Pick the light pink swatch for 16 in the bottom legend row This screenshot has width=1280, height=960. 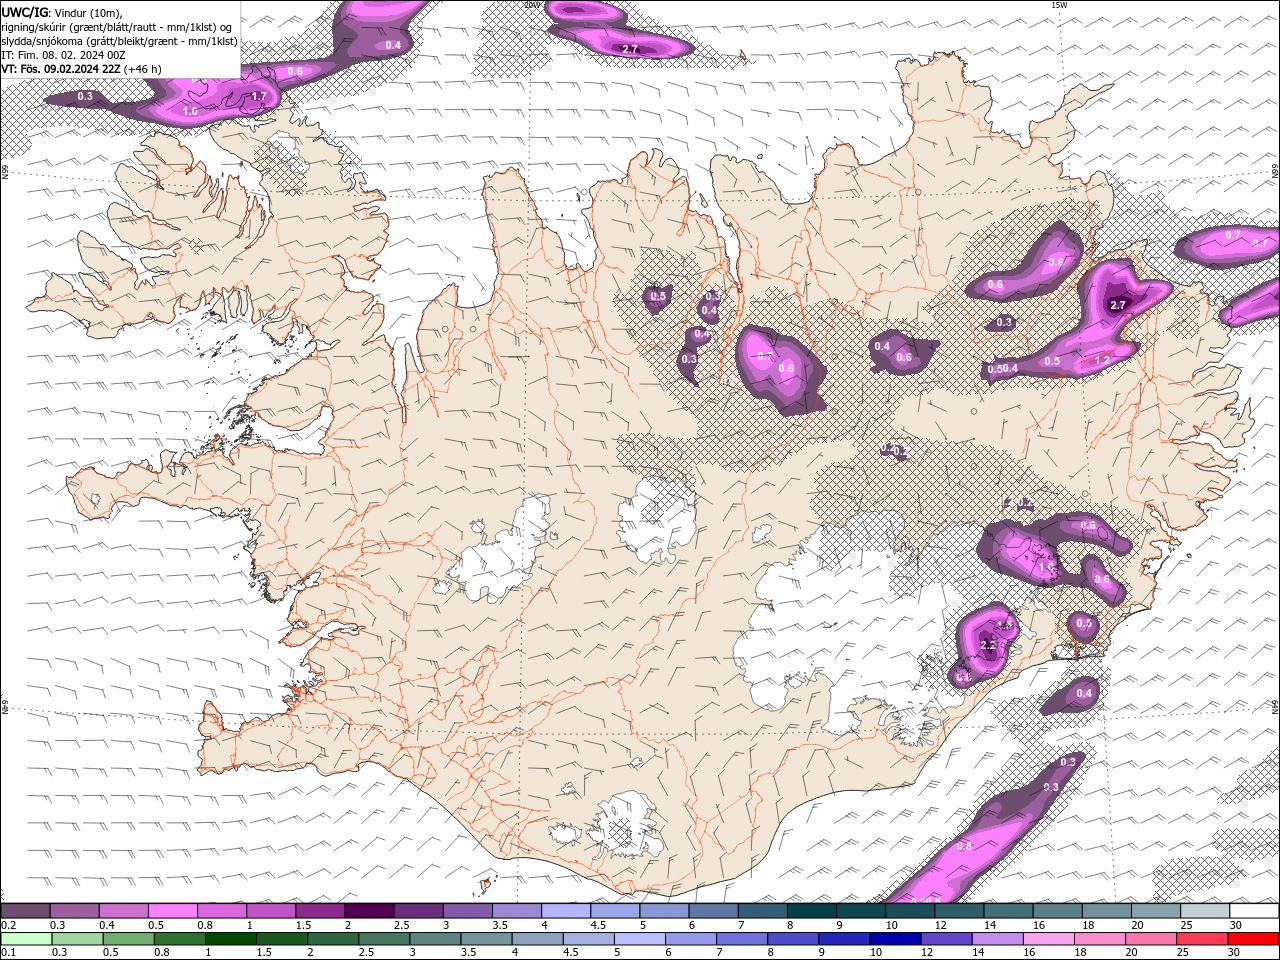click(x=1047, y=939)
